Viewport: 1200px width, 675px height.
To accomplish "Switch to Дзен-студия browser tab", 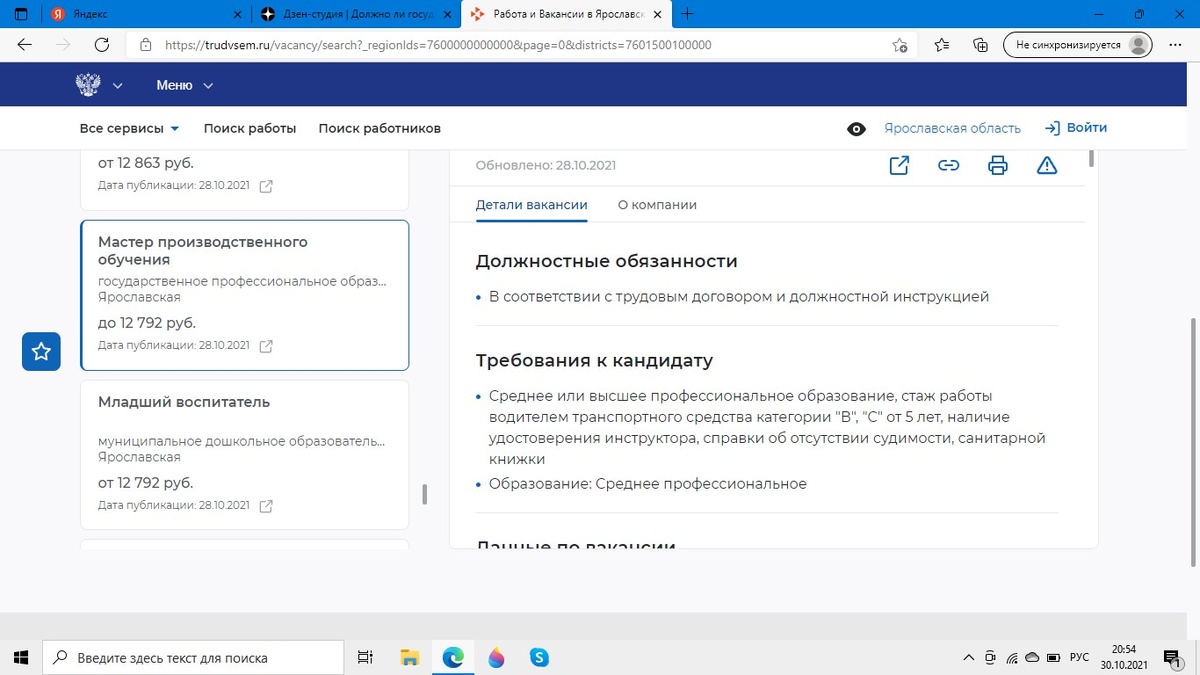I will click(x=356, y=15).
